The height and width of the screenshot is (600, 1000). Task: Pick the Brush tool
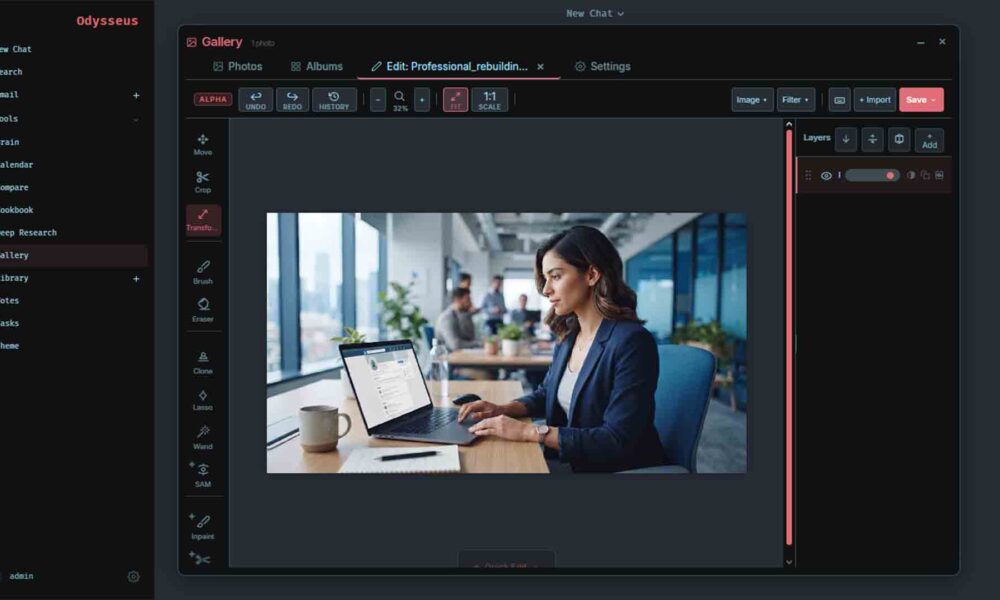click(x=203, y=272)
